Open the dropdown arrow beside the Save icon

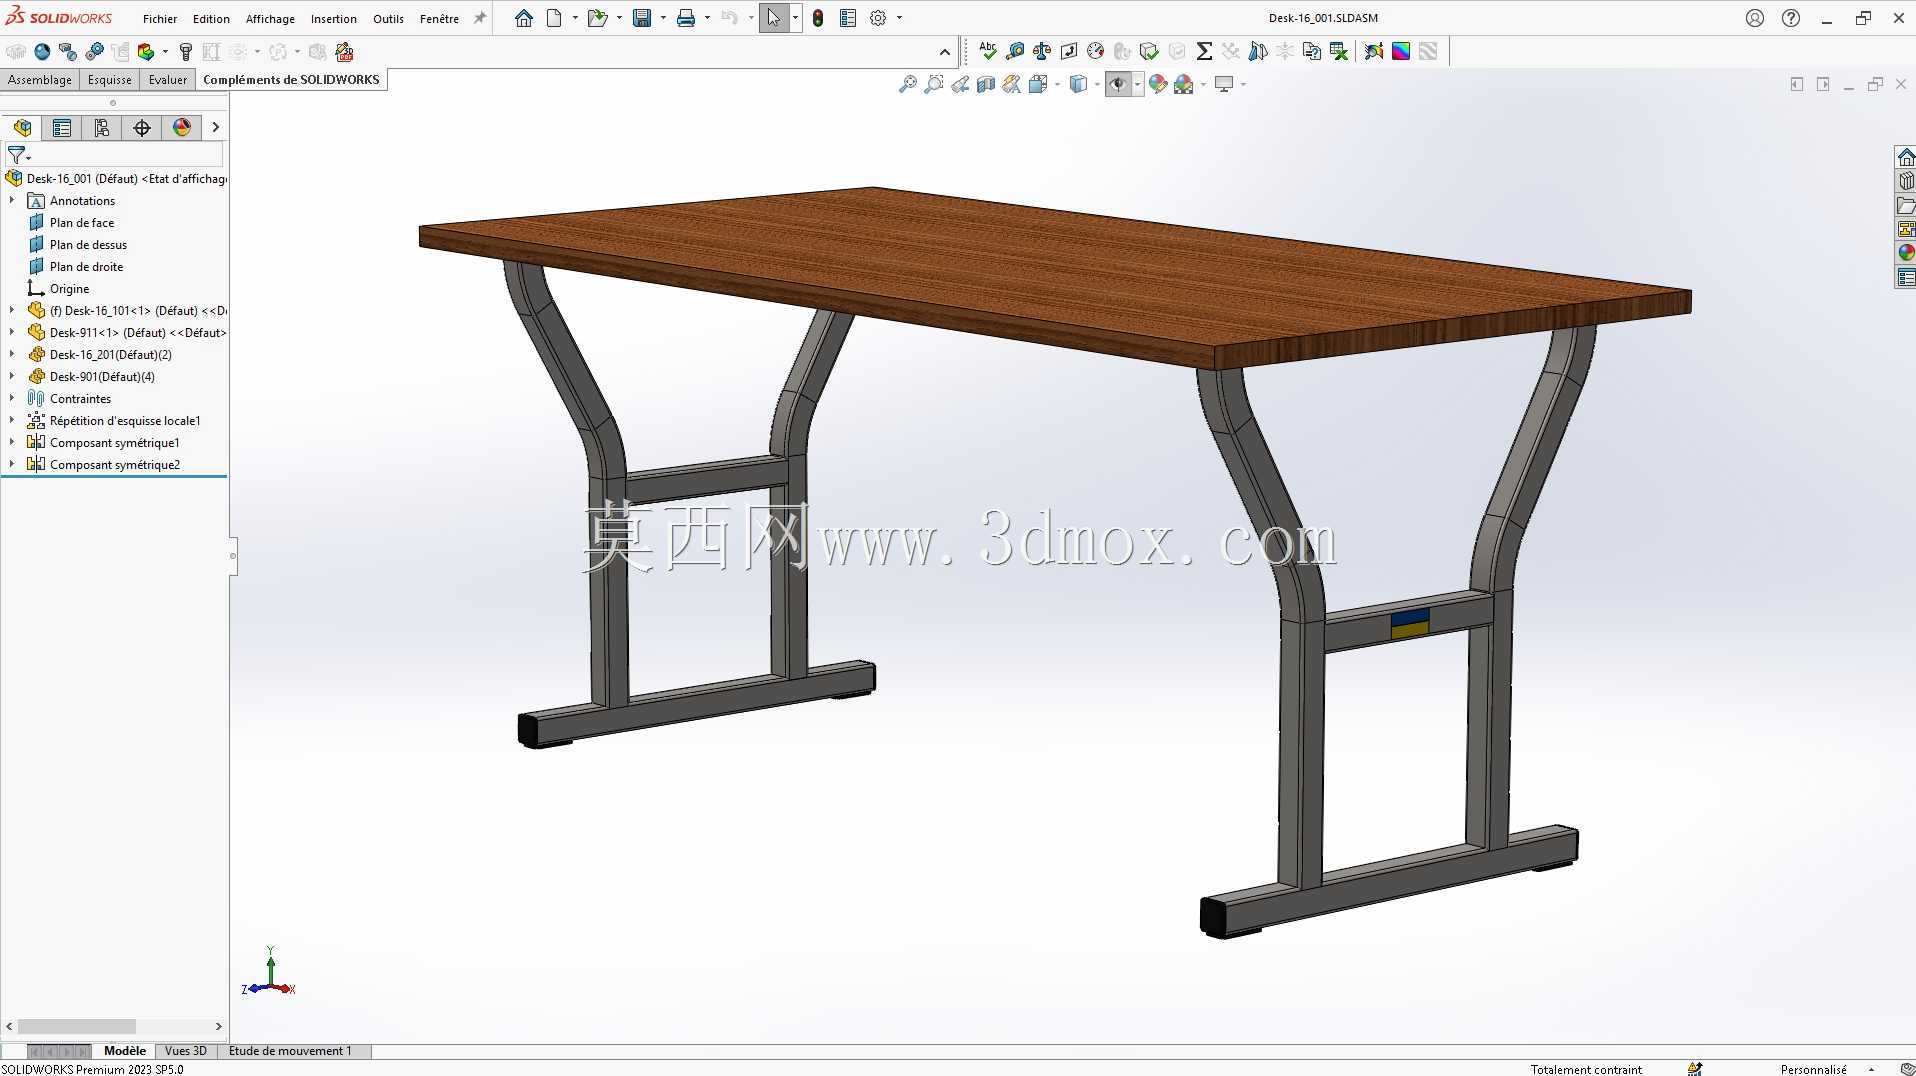coord(663,18)
